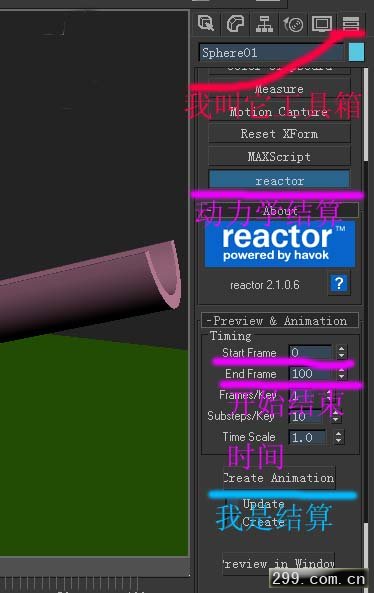The height and width of the screenshot is (593, 374).
Task: Click the Preview in Window button
Action: click(279, 564)
